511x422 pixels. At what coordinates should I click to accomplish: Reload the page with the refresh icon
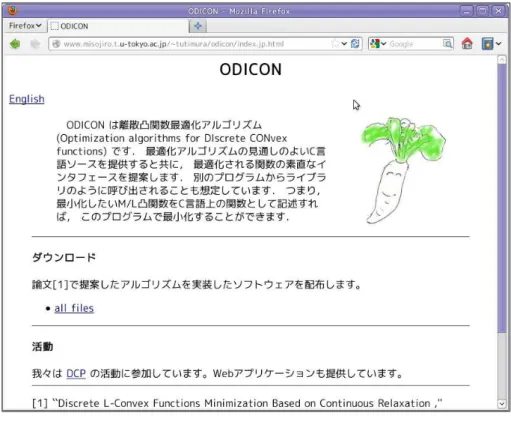pyautogui.click(x=355, y=44)
